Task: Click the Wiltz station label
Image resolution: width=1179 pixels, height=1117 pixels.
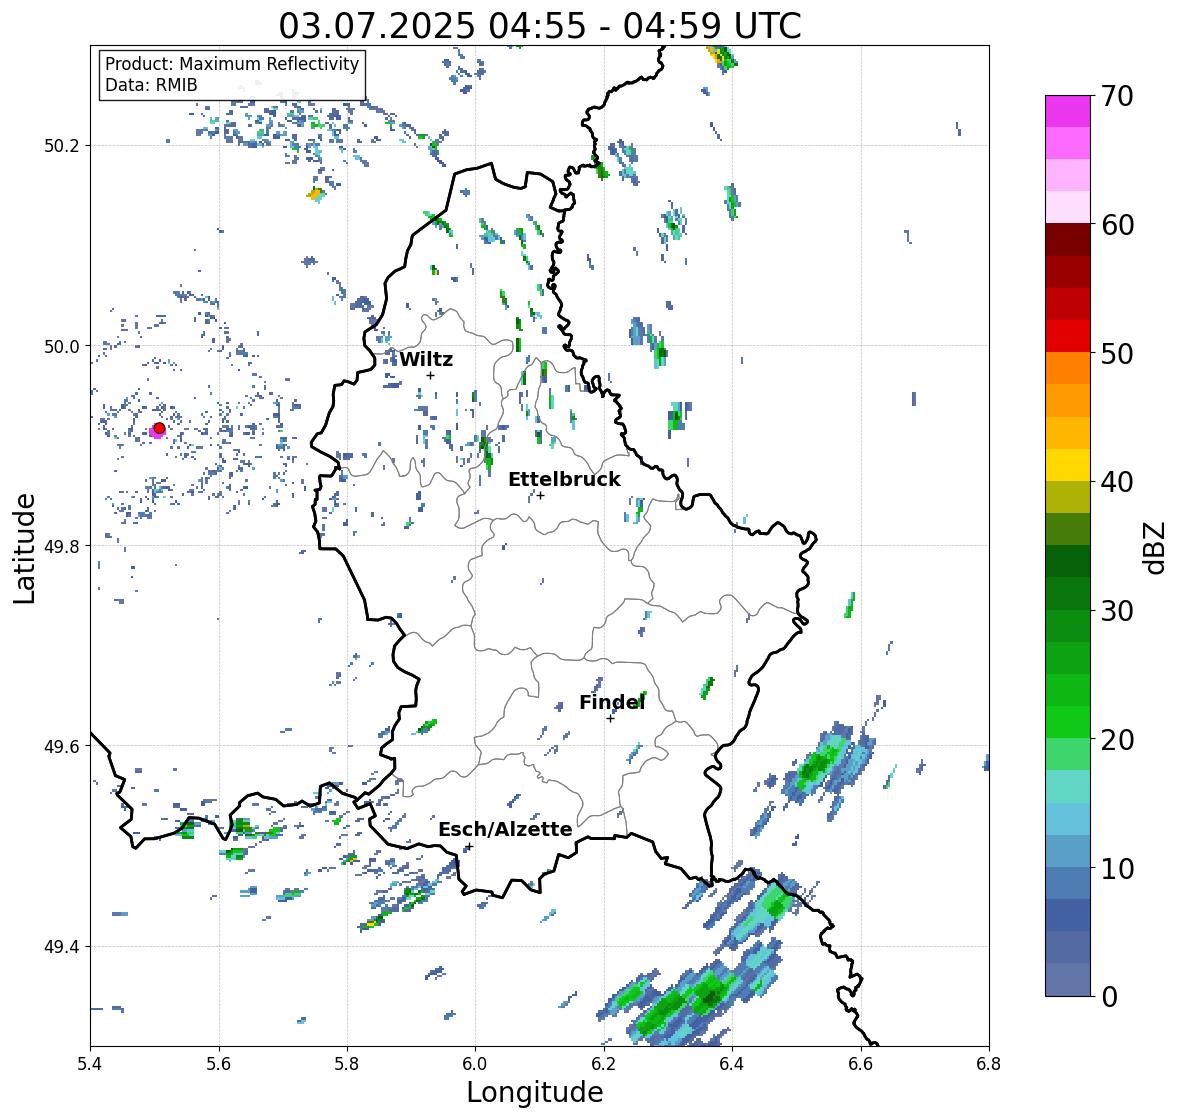Action: point(426,359)
